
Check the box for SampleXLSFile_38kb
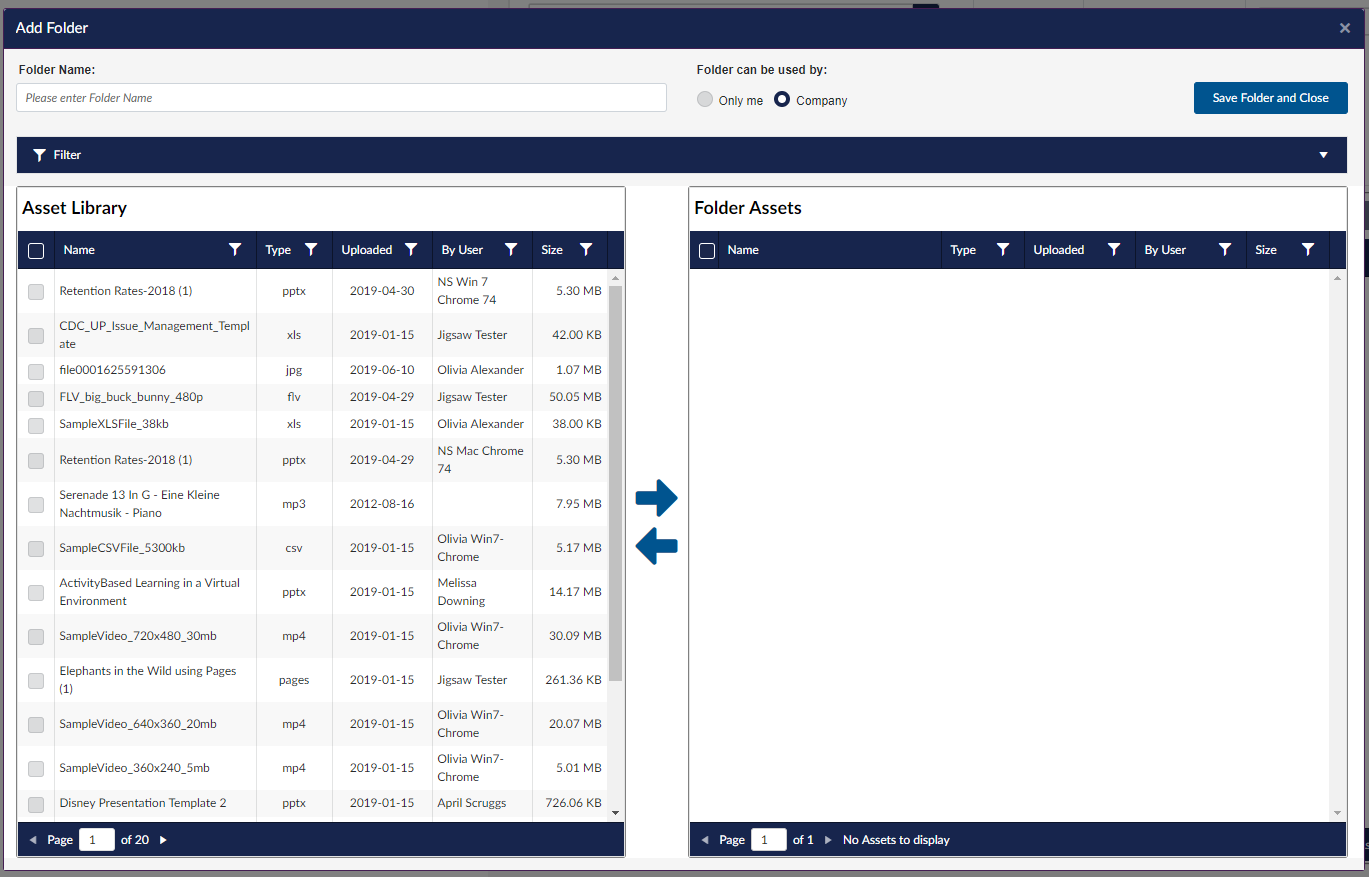[36, 425]
